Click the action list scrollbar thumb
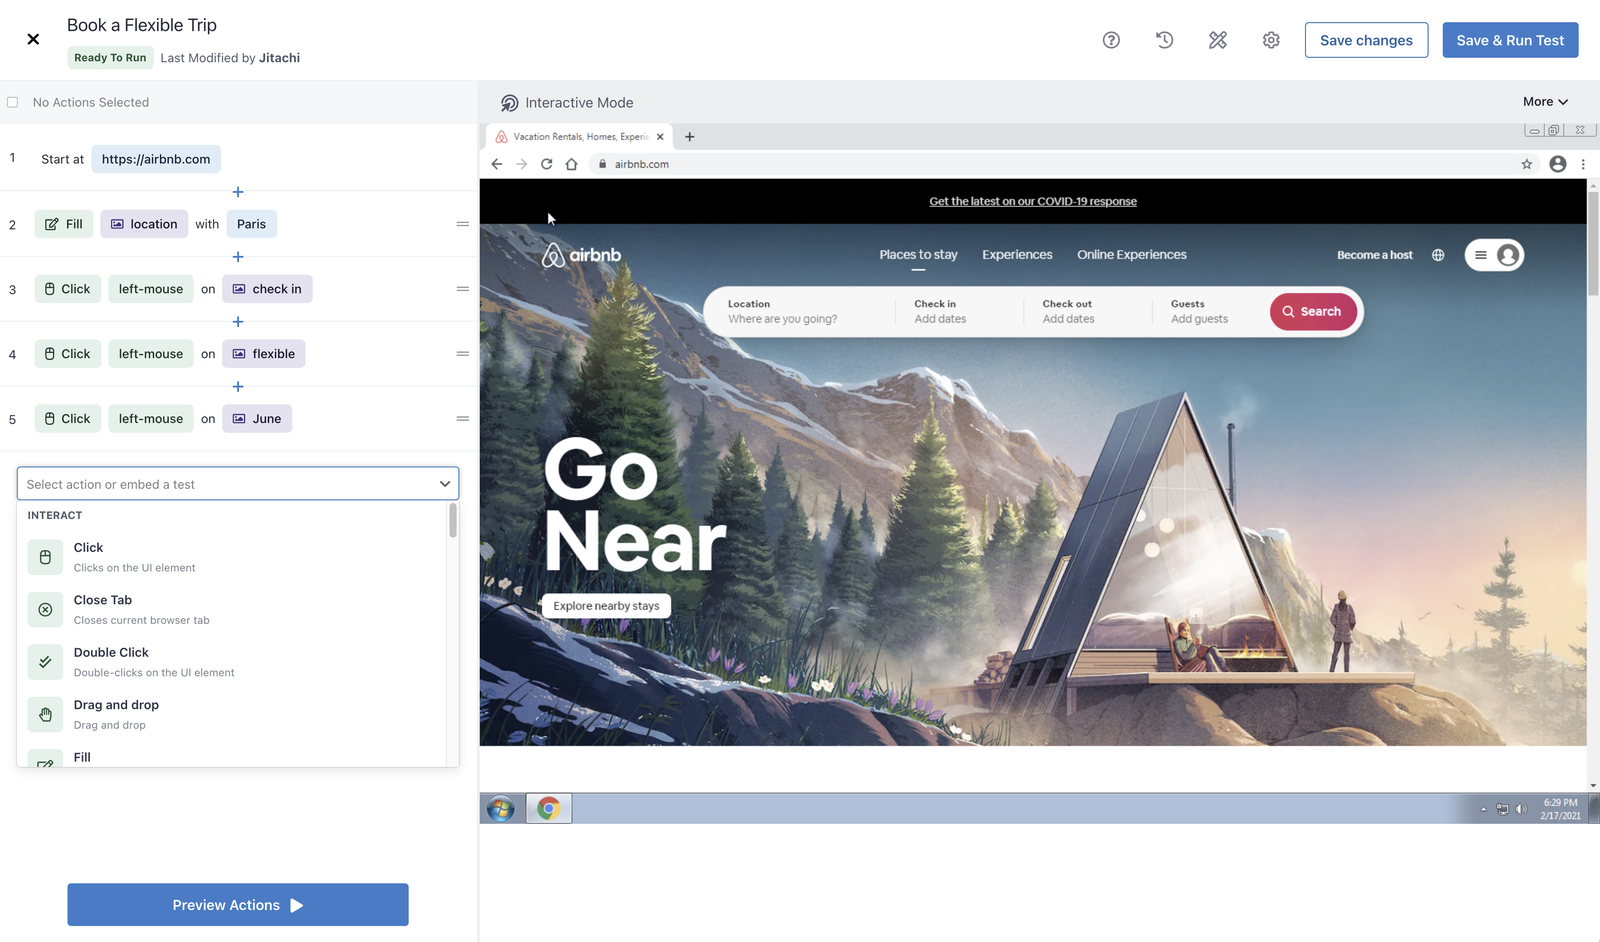The width and height of the screenshot is (1600, 942). 453,521
